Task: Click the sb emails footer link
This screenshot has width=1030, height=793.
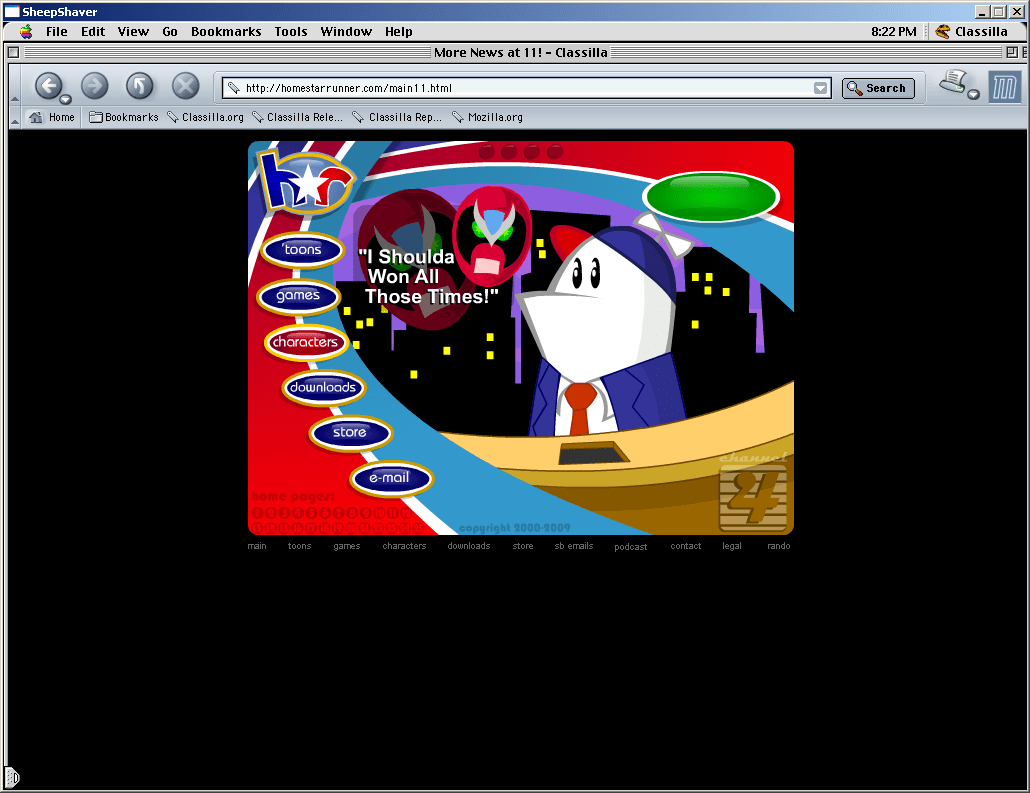Action: (x=574, y=546)
